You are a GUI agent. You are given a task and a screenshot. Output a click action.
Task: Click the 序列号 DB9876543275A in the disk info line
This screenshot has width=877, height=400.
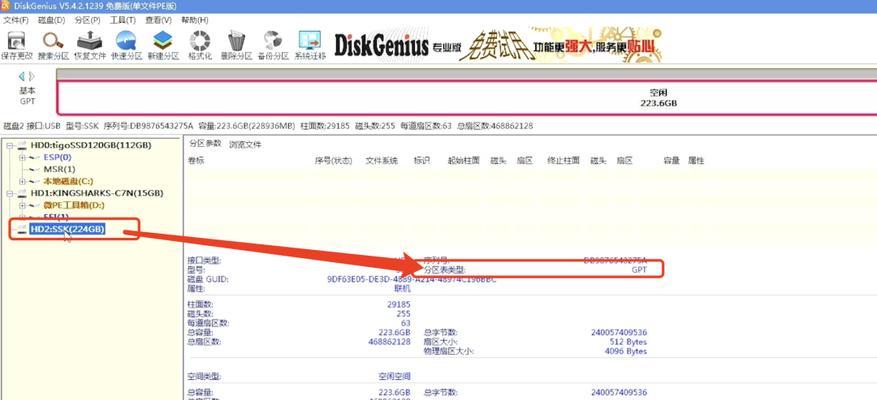(147, 126)
